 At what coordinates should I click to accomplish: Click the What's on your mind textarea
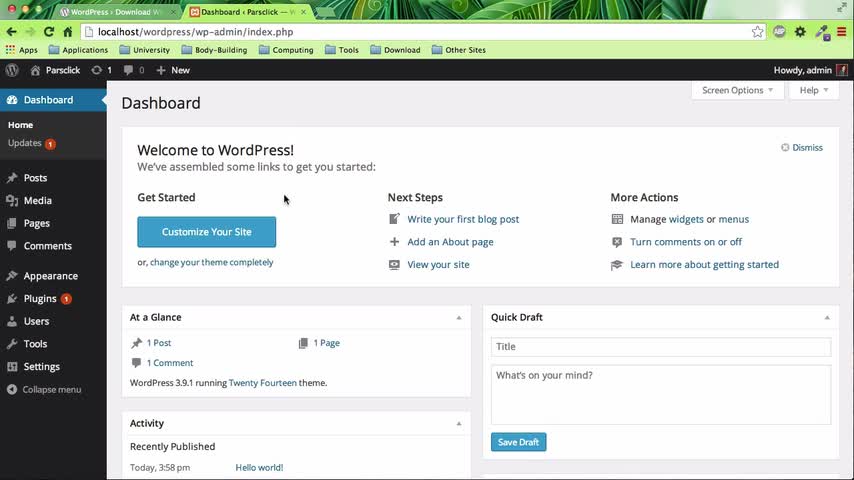(x=661, y=394)
